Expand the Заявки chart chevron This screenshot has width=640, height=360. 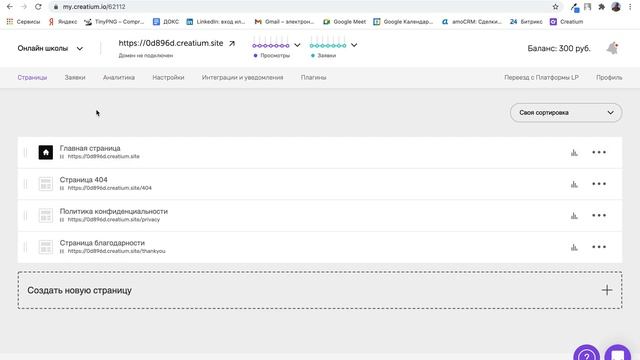(354, 45)
